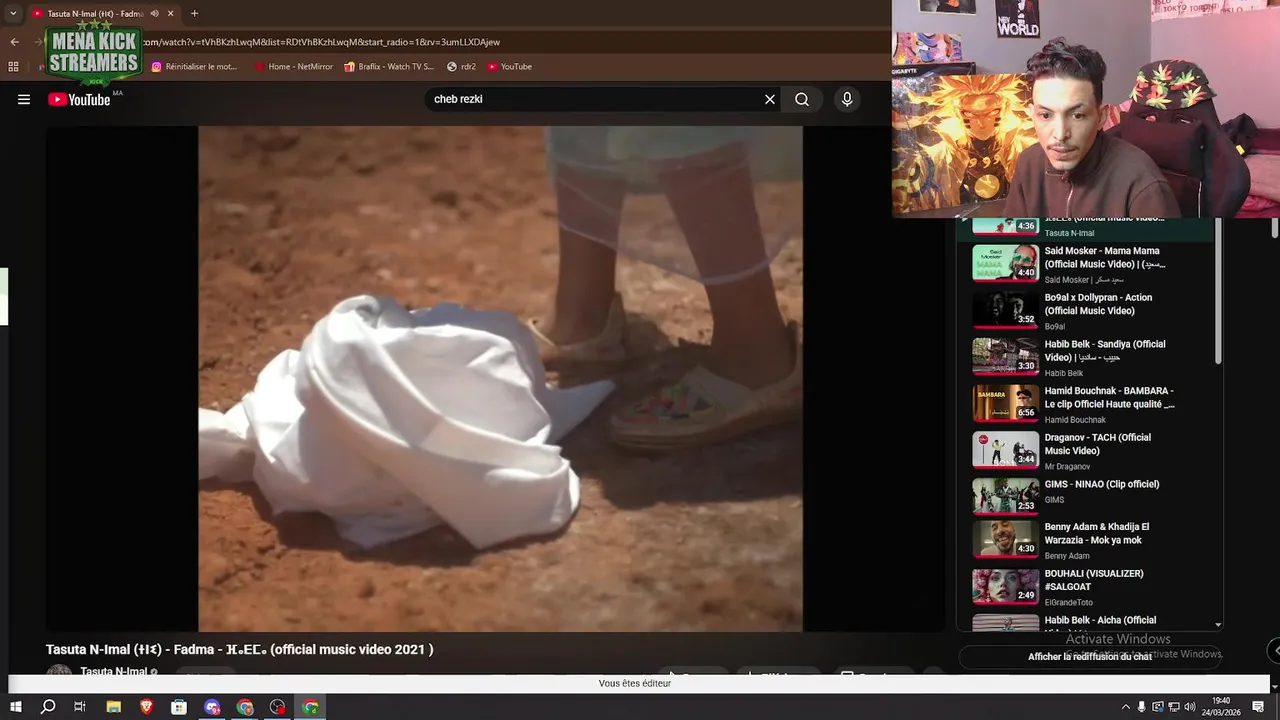
Task: Open the YouTube guide hamburger menu
Action: pyautogui.click(x=24, y=99)
